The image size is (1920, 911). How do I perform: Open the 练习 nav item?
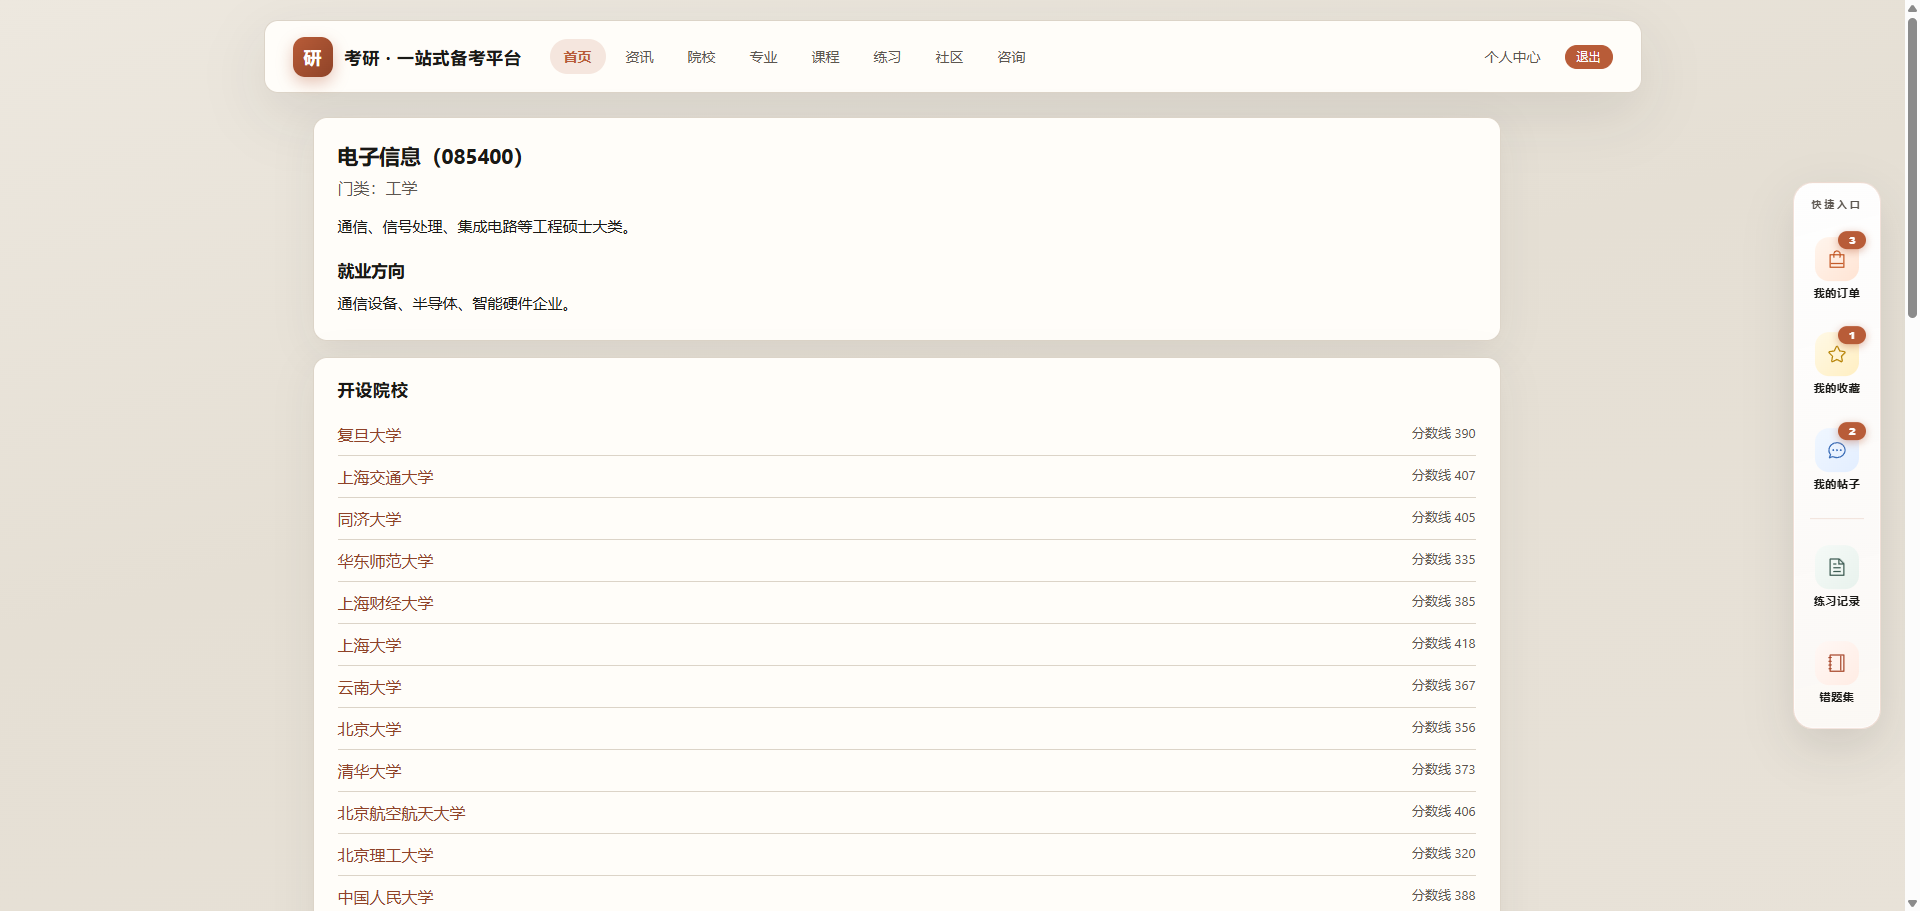point(887,57)
